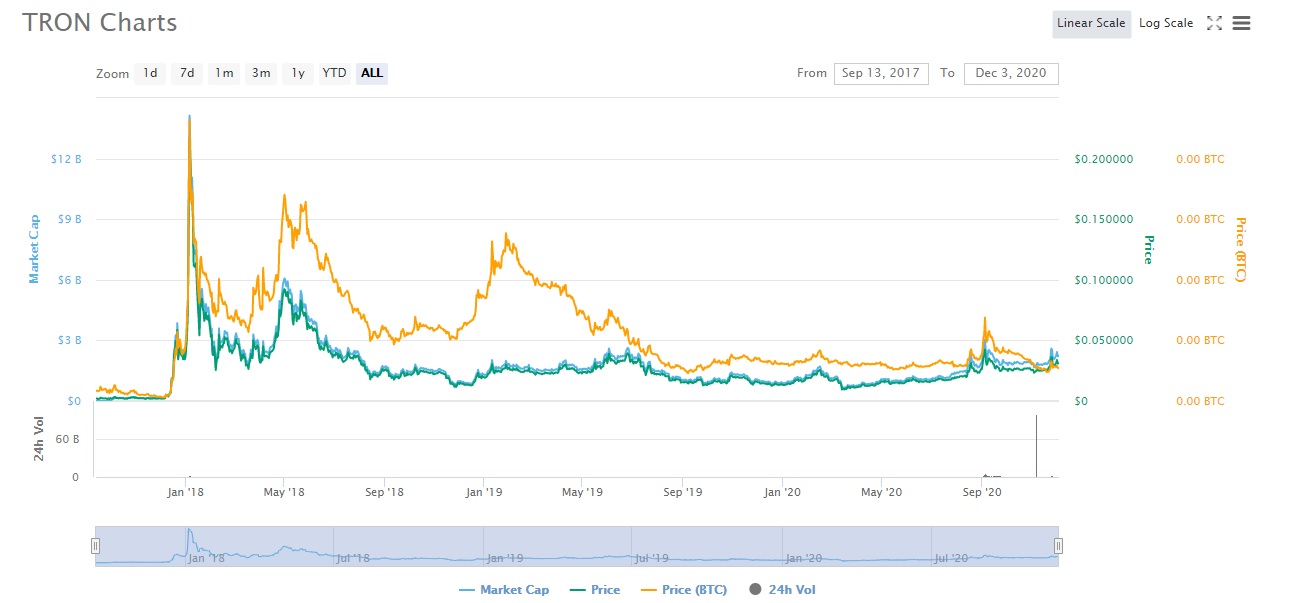
Task: Click the Price (BTC) axis title
Action: tap(1241, 249)
